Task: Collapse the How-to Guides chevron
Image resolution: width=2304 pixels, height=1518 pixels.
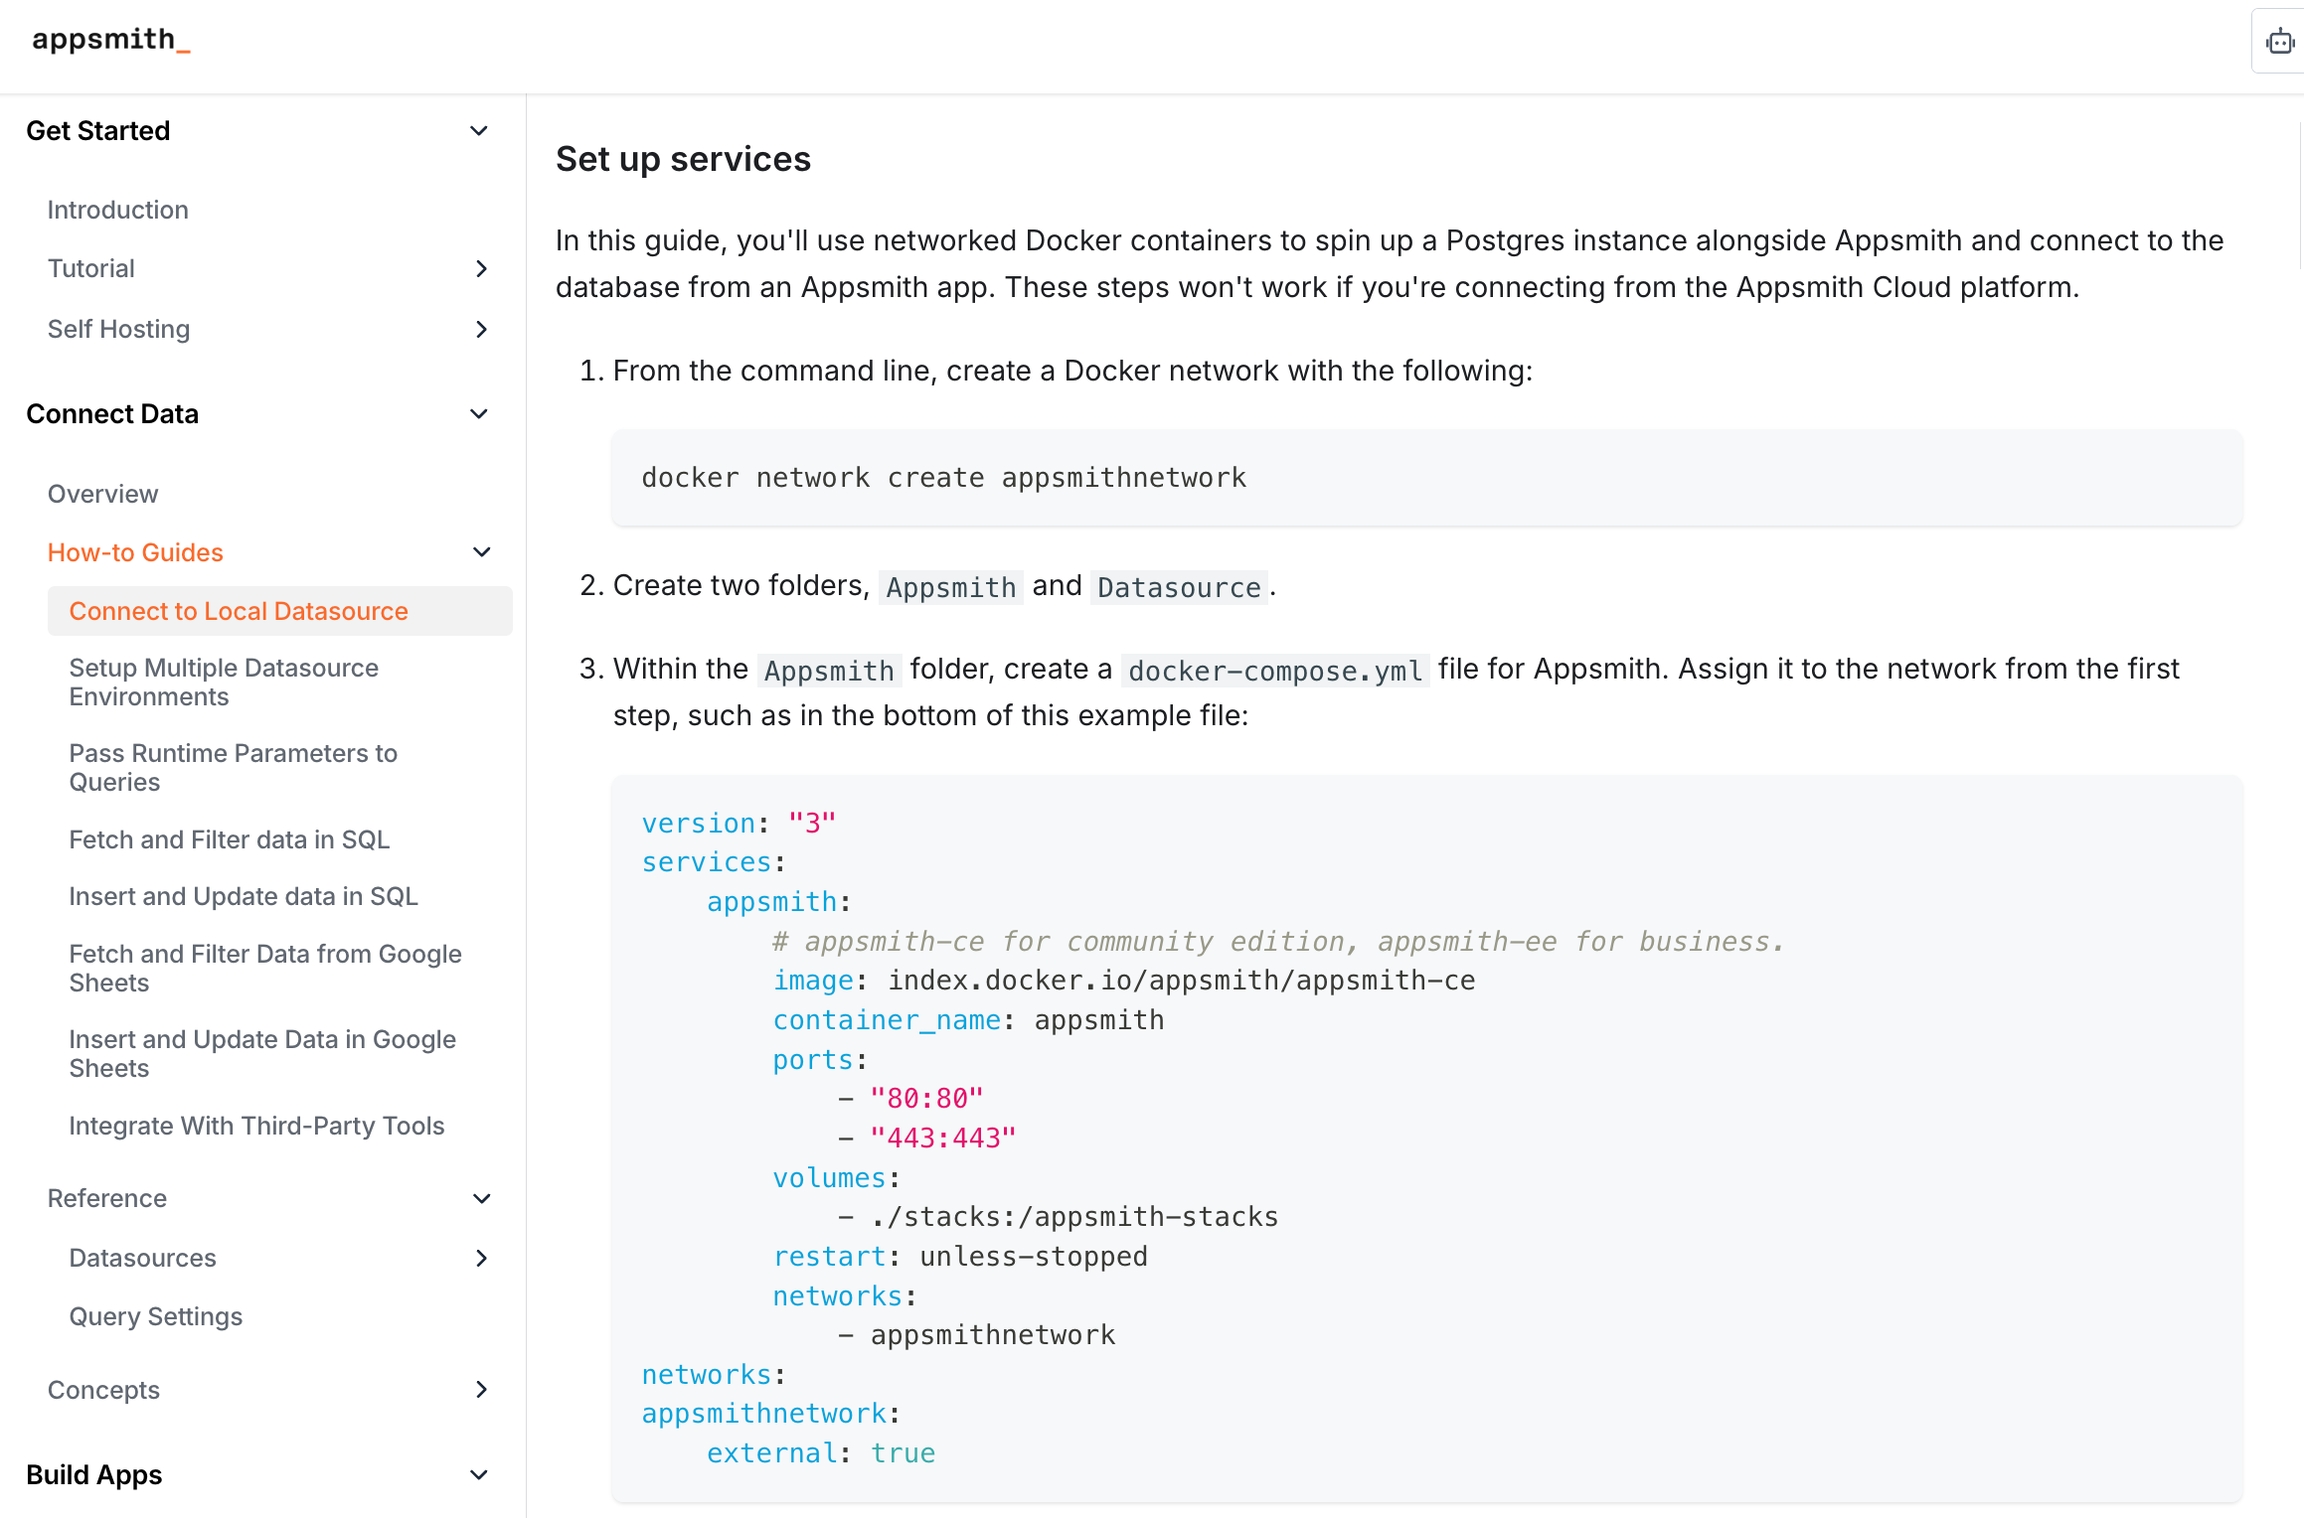Action: tap(481, 553)
